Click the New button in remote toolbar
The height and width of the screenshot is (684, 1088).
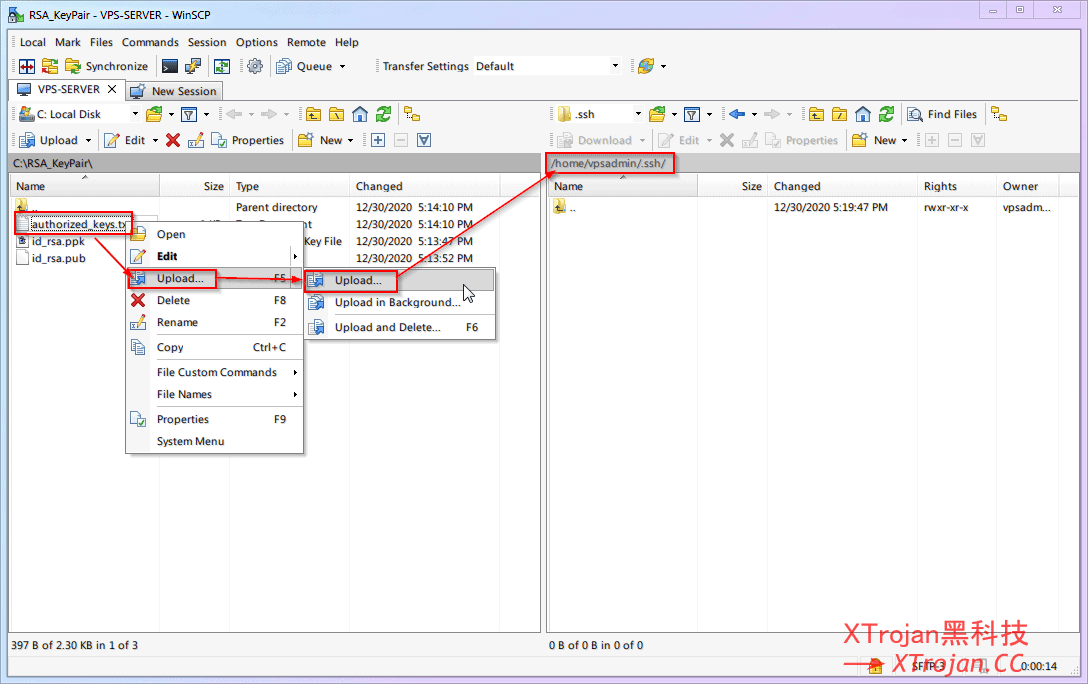click(874, 140)
